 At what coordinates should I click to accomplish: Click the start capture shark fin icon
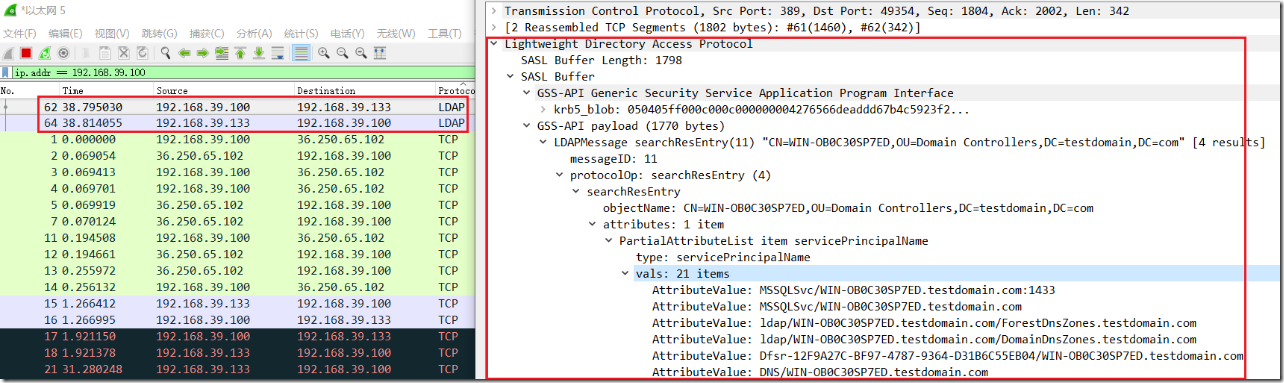click(8, 53)
